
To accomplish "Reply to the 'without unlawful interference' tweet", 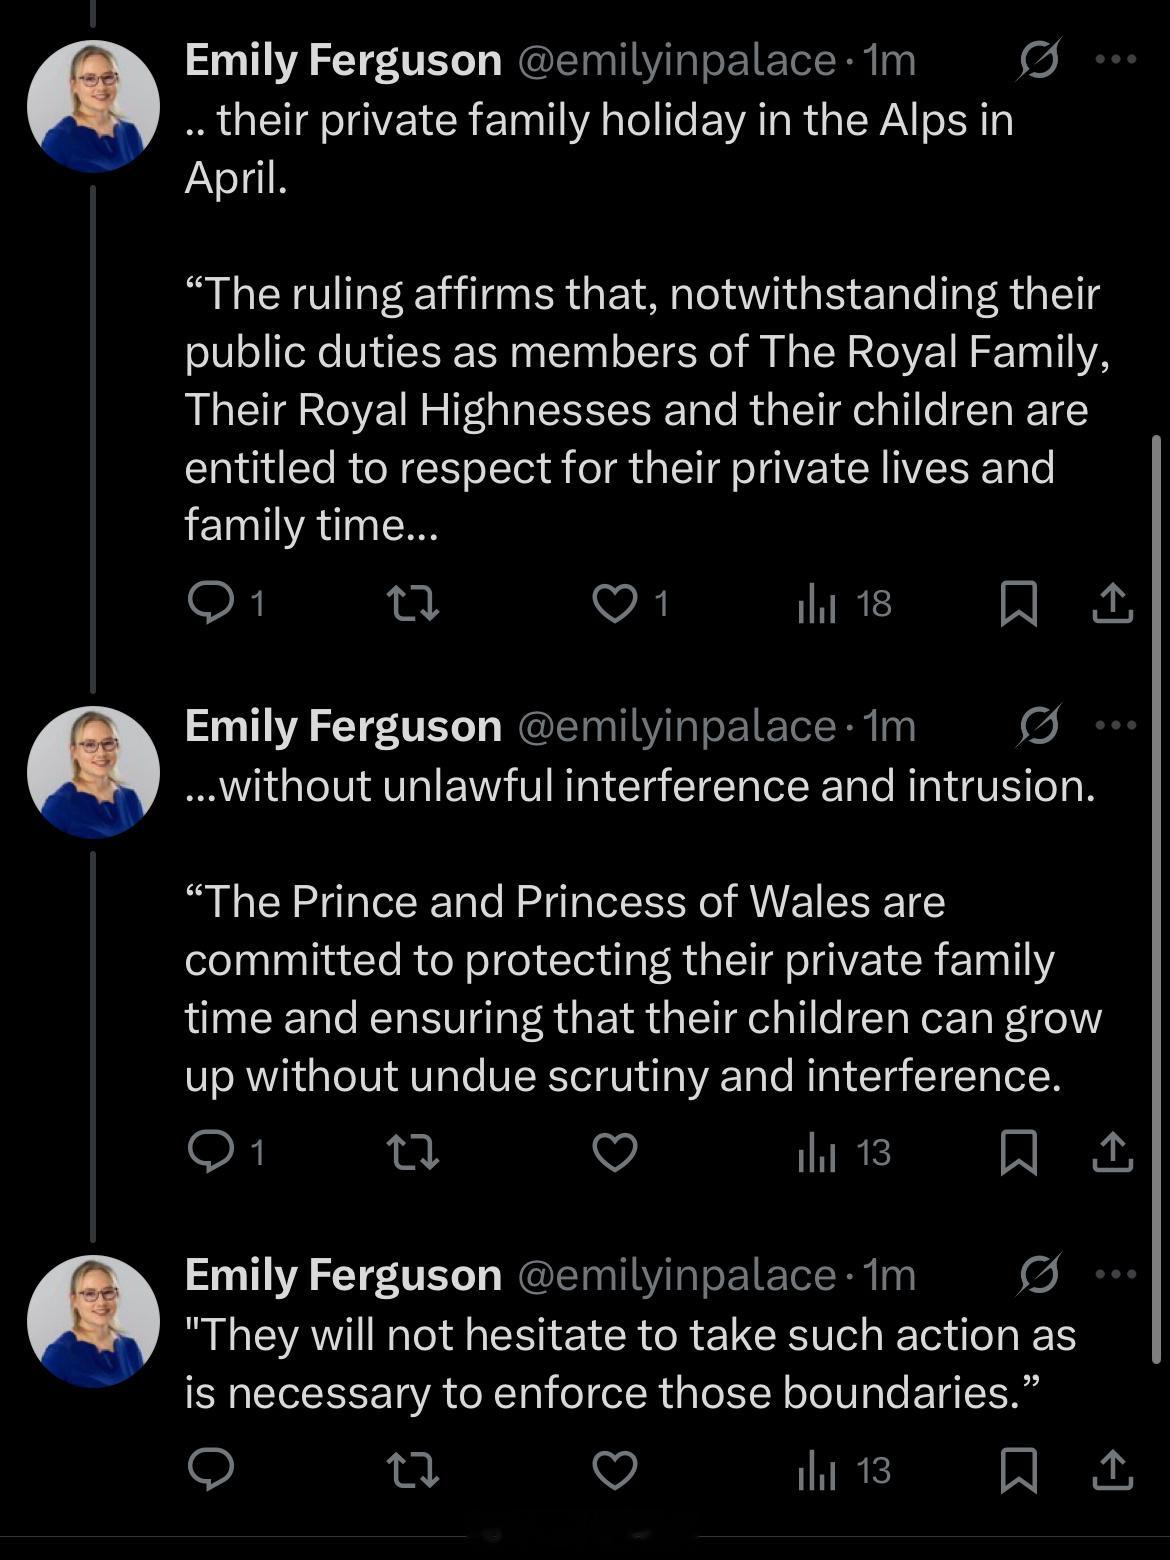I will point(211,1153).
